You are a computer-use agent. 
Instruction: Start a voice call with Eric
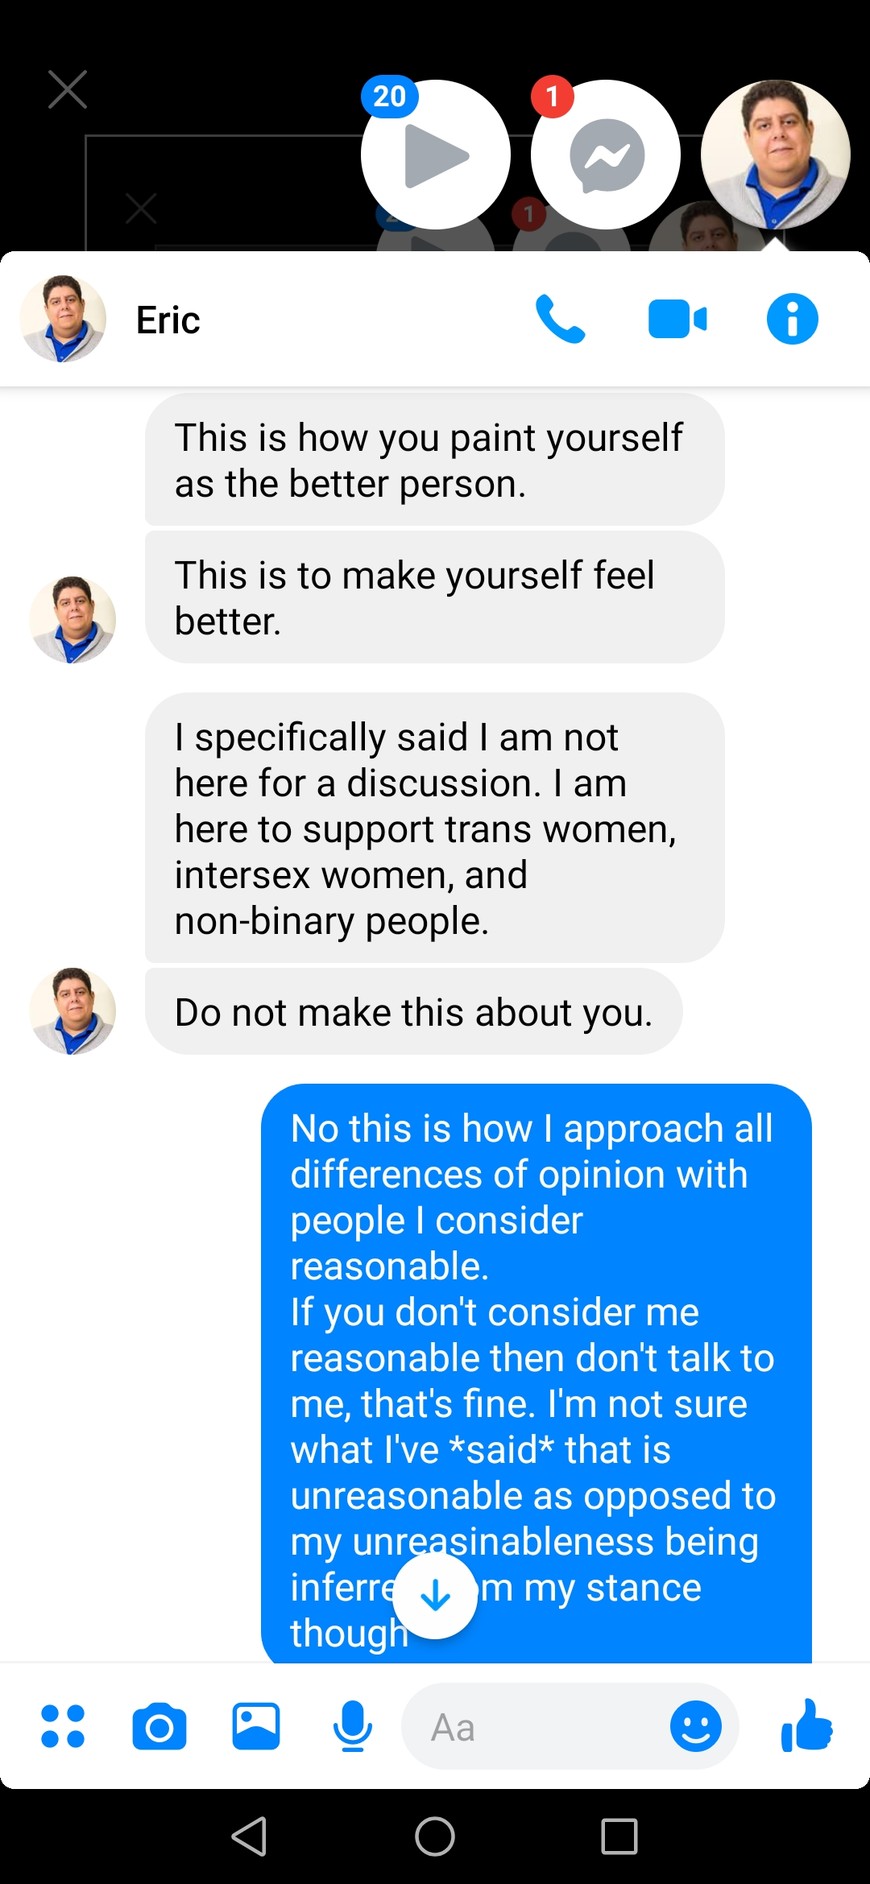(x=560, y=320)
